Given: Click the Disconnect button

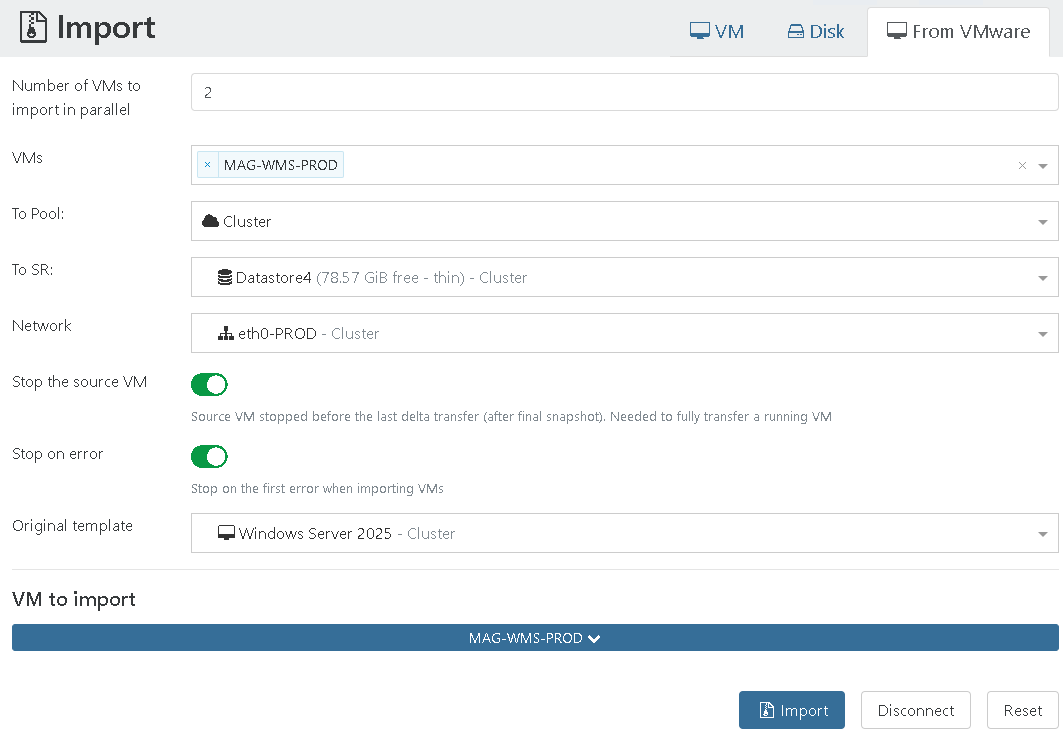Looking at the screenshot, I should [x=915, y=710].
